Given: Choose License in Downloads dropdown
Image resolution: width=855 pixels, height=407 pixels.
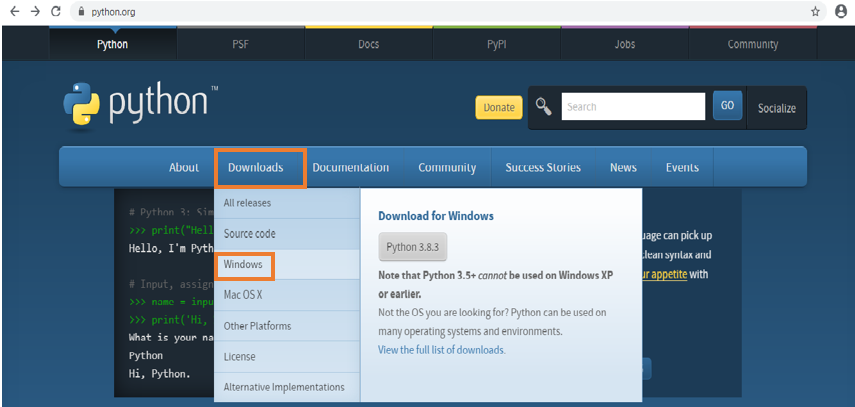Looking at the screenshot, I should 287,357.
